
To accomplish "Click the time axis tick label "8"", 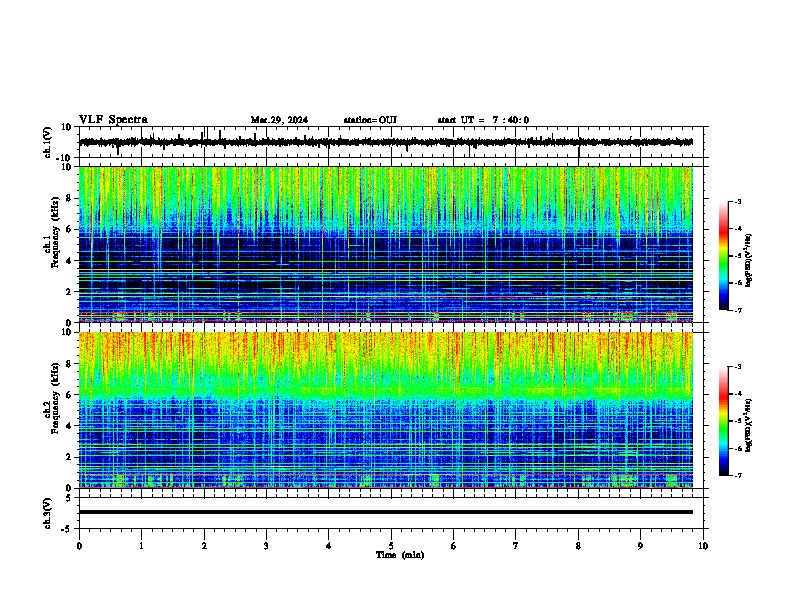I will pyautogui.click(x=578, y=546).
